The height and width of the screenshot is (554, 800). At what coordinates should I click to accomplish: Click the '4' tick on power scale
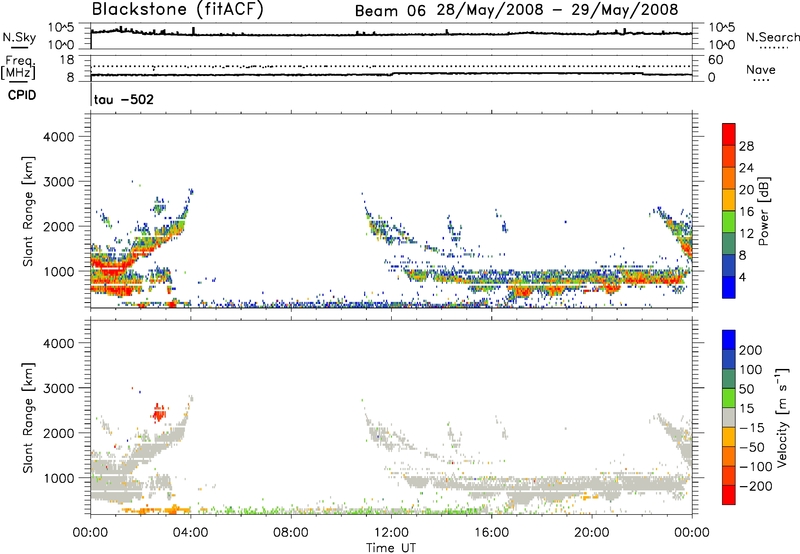(x=743, y=277)
